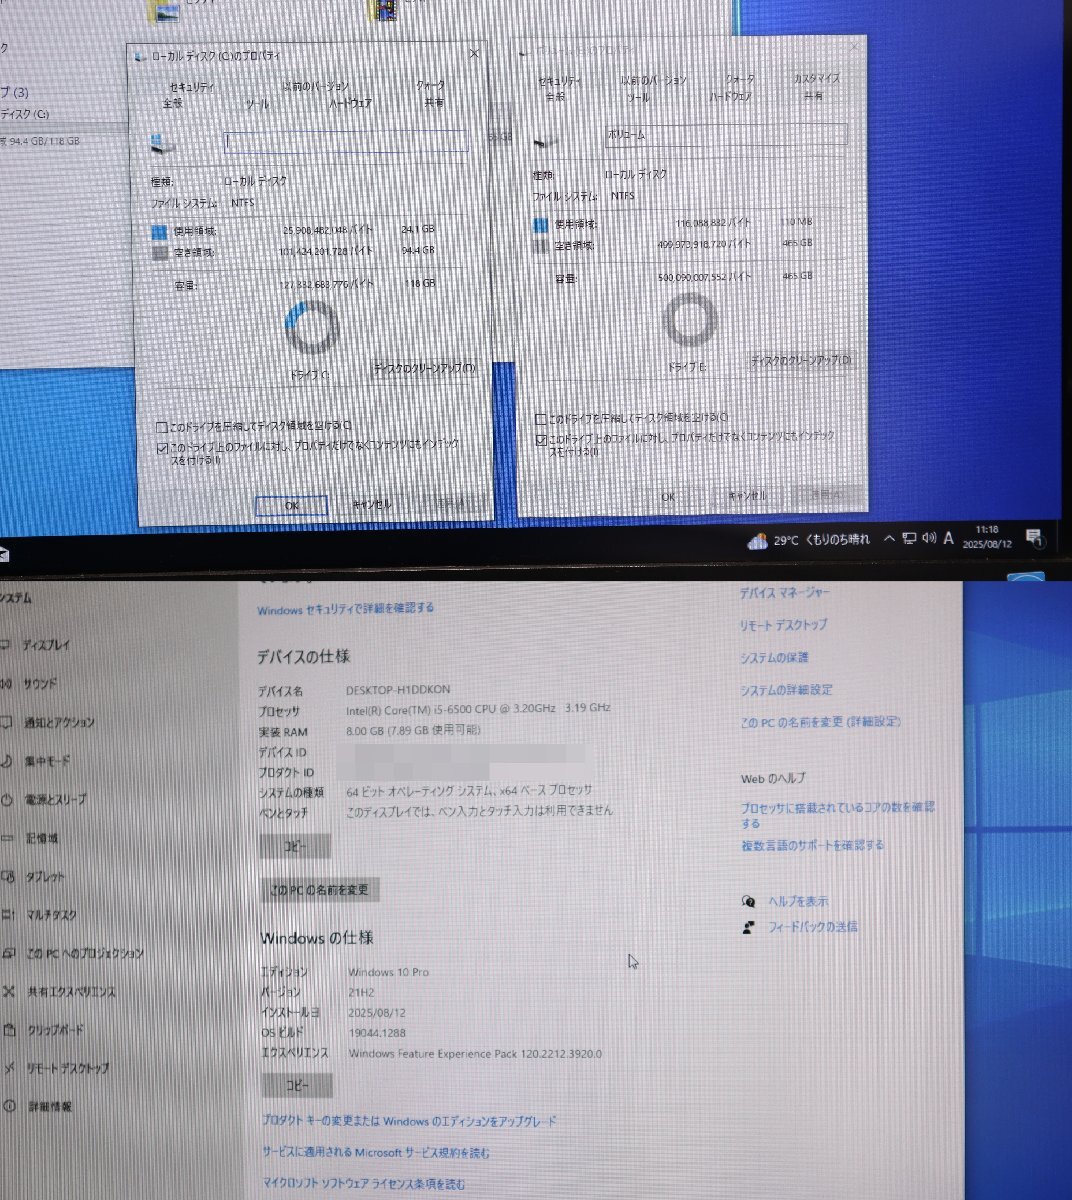Open システムの詳細設定 related link
Image resolution: width=1072 pixels, height=1200 pixels.
pyautogui.click(x=786, y=690)
